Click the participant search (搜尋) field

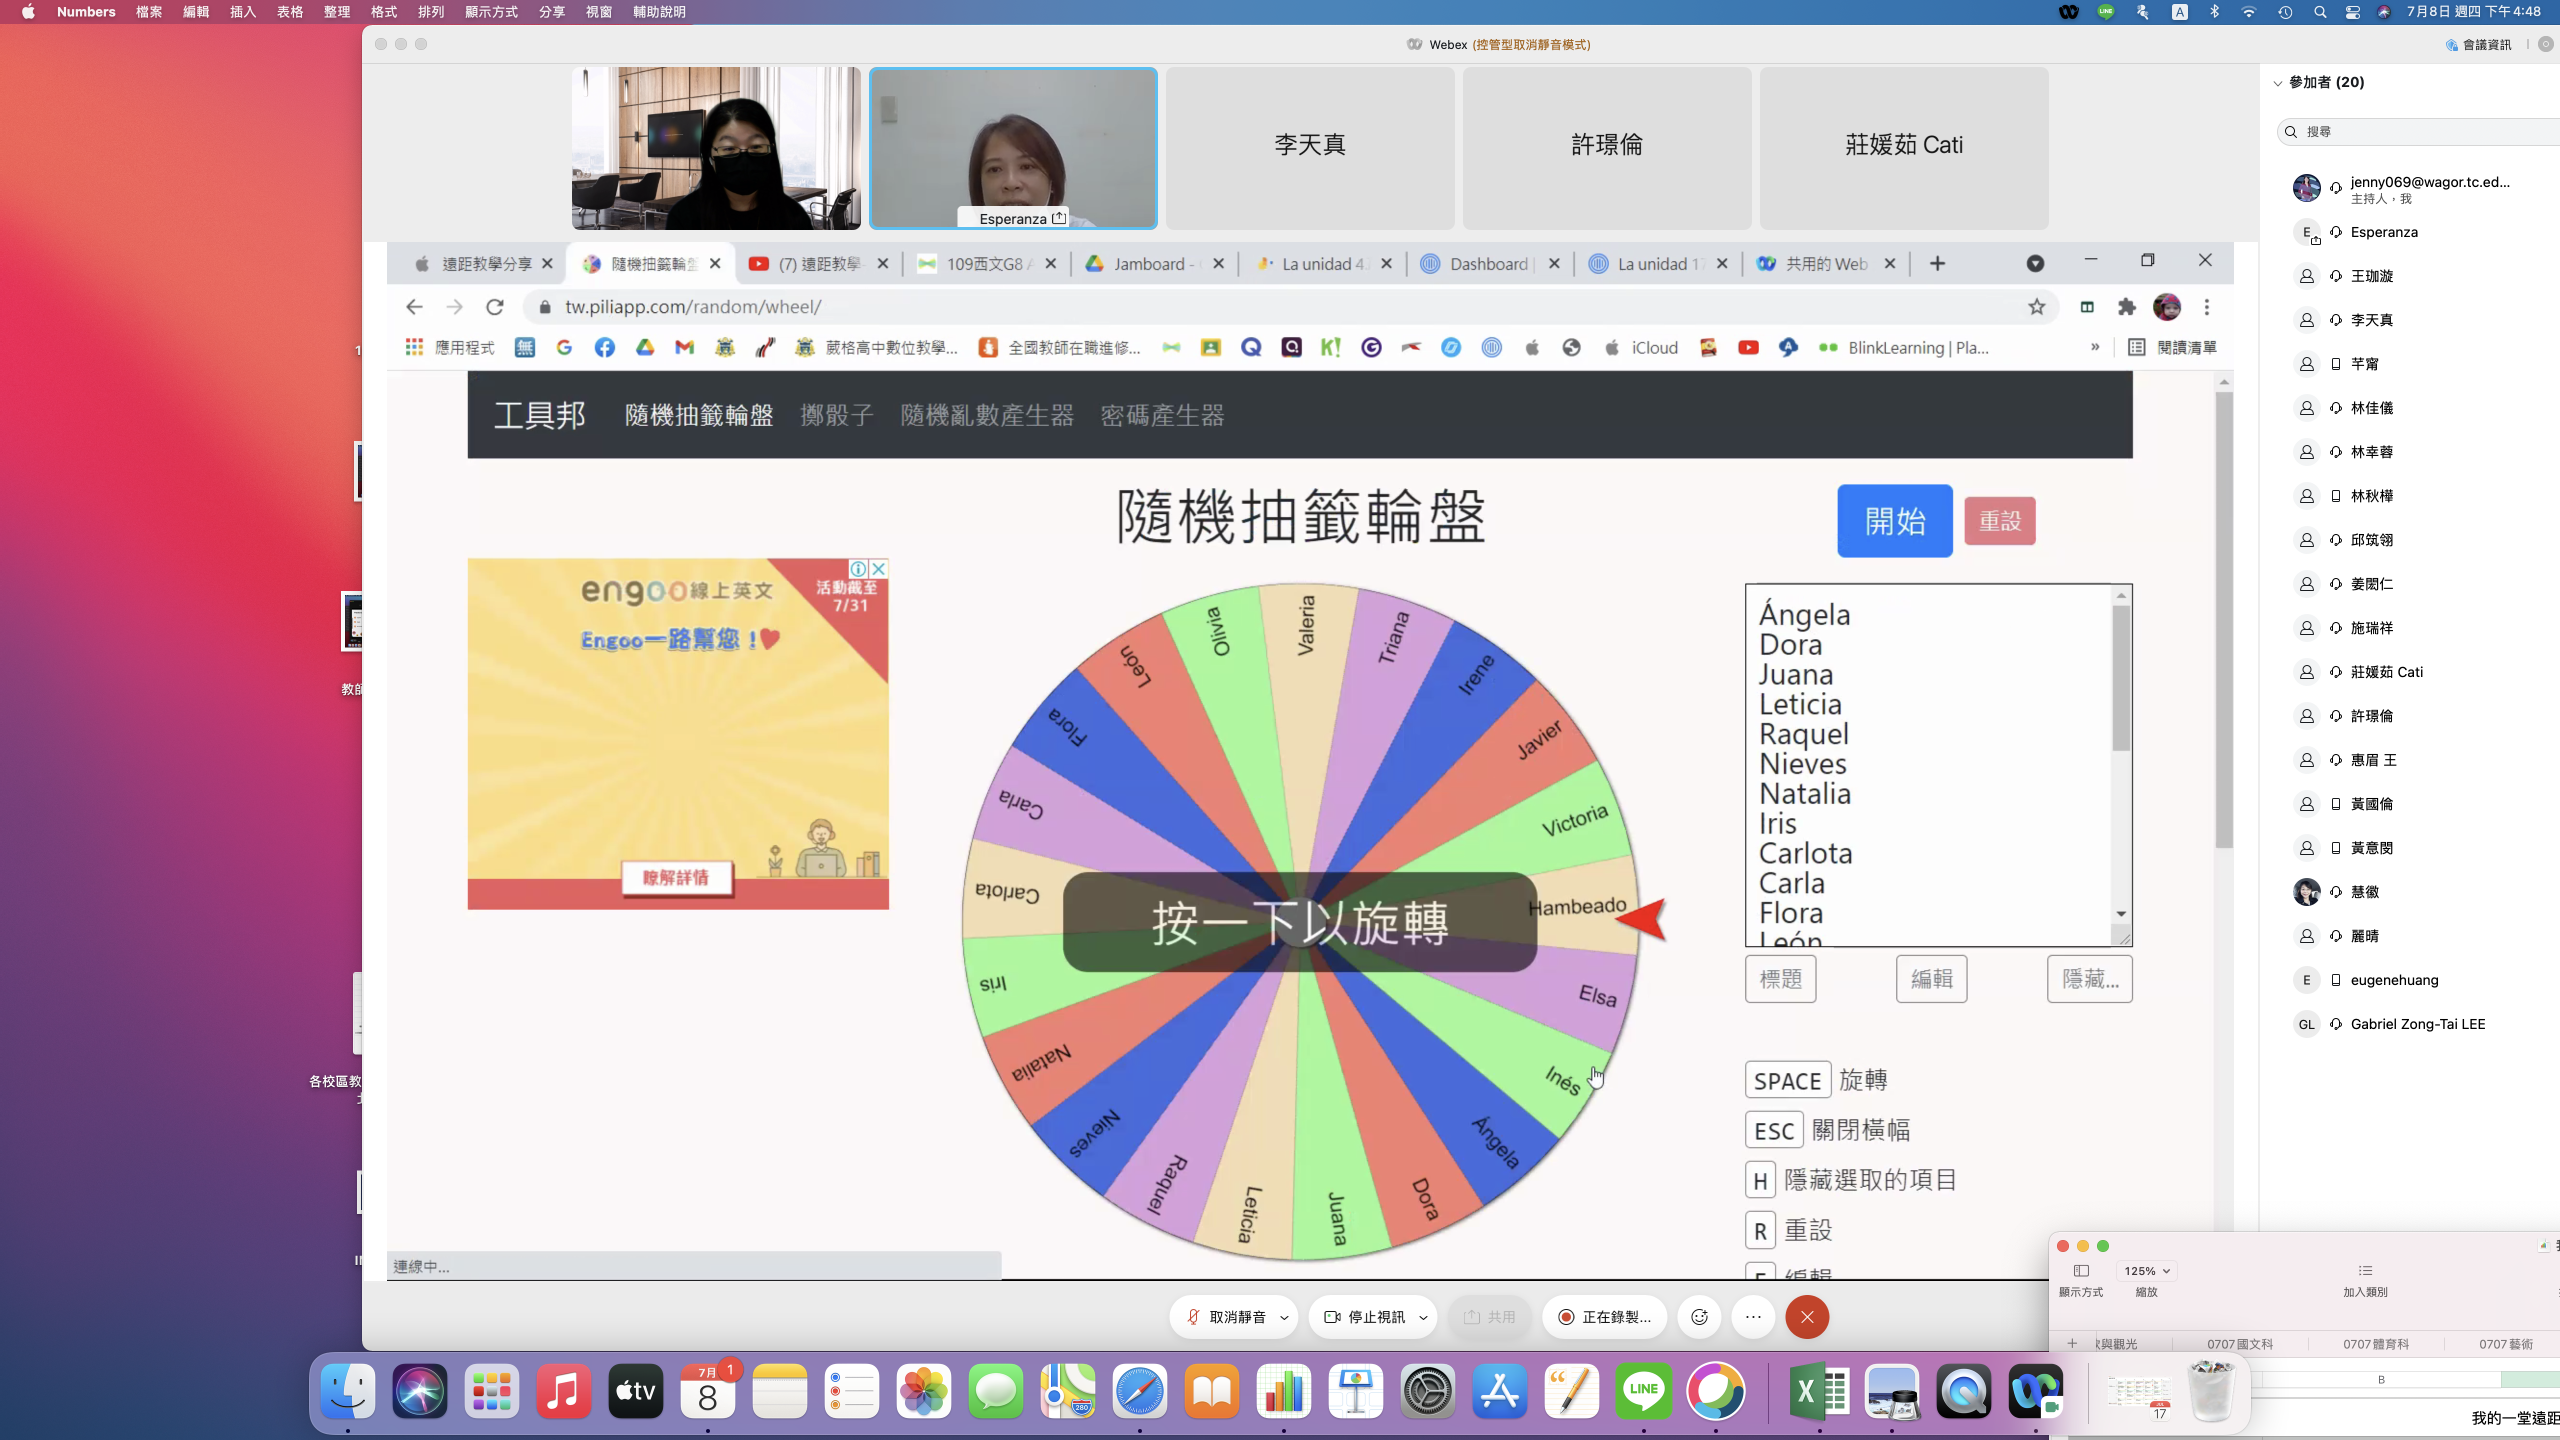[x=2420, y=131]
